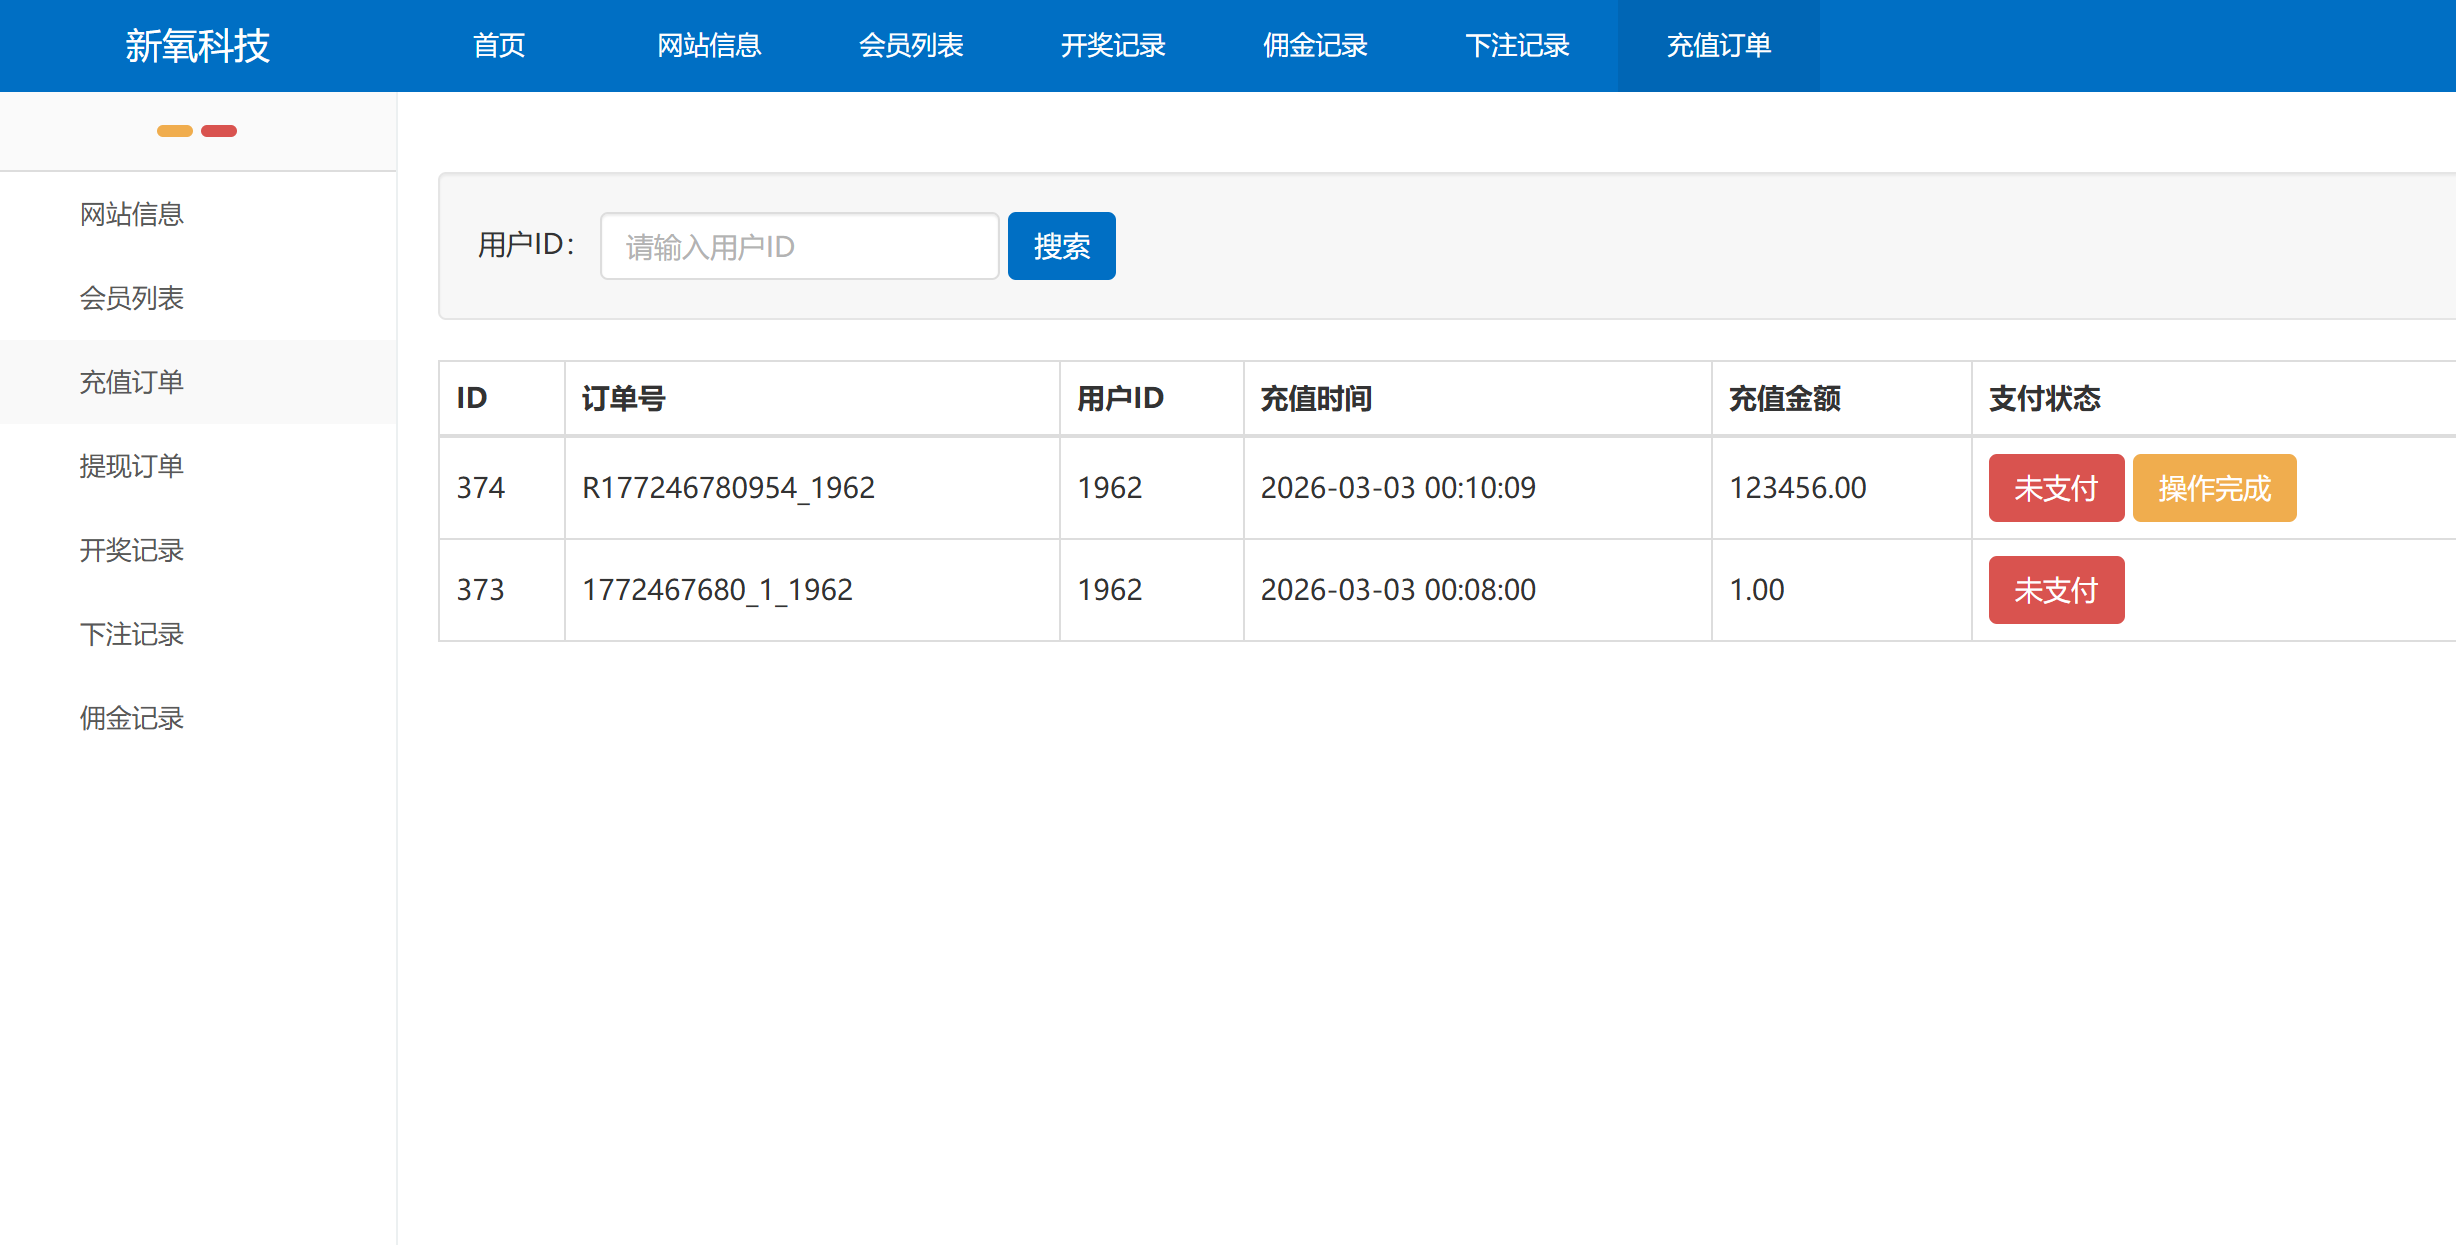Screen dimensions: 2456x1245
Task: Click the red pill icon in sidebar
Action: coord(219,131)
